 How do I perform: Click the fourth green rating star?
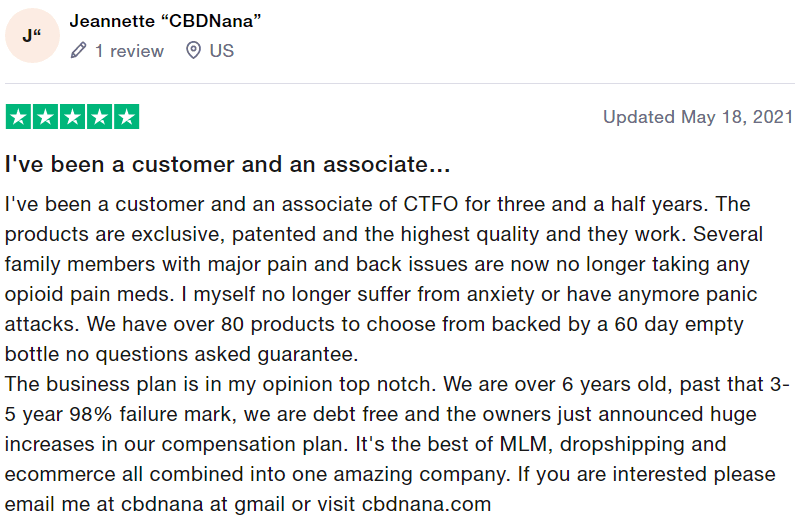click(x=99, y=117)
